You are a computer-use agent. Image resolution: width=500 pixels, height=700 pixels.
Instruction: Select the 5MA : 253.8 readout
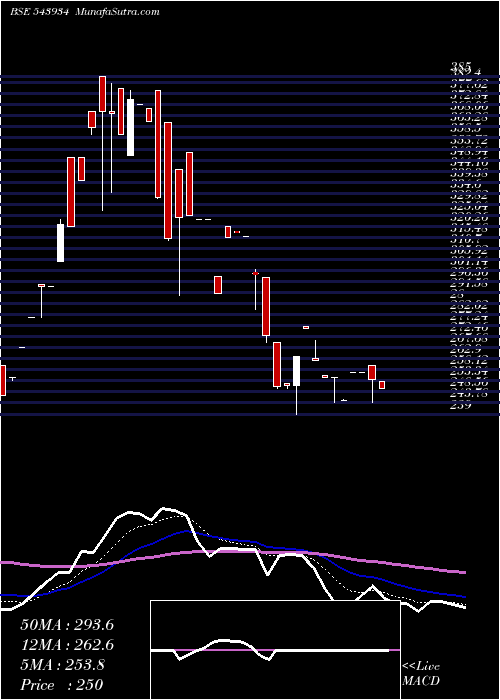coord(62,665)
